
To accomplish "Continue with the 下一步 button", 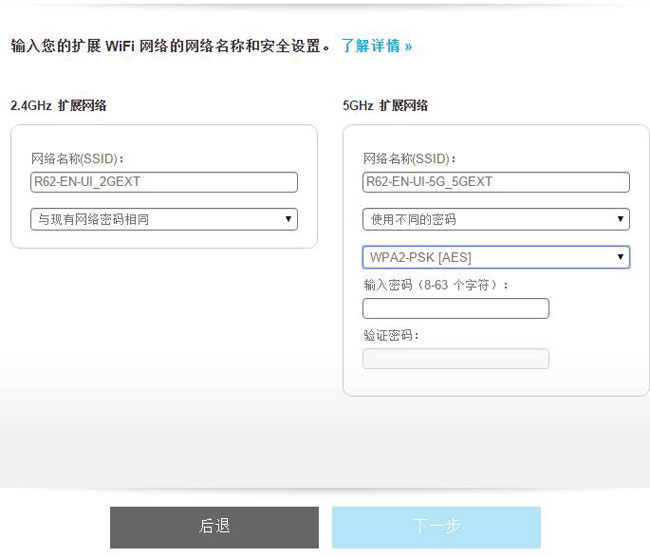I will (x=436, y=527).
